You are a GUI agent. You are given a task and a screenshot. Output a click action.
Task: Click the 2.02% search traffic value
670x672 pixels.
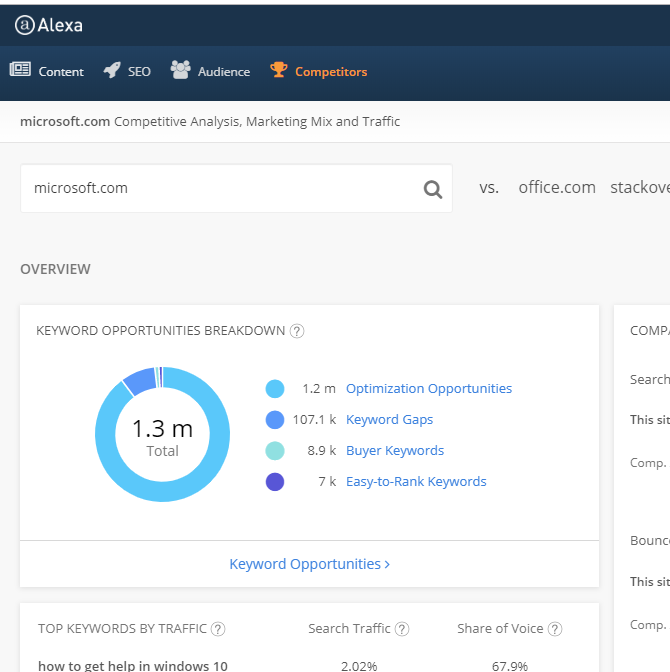tap(359, 666)
